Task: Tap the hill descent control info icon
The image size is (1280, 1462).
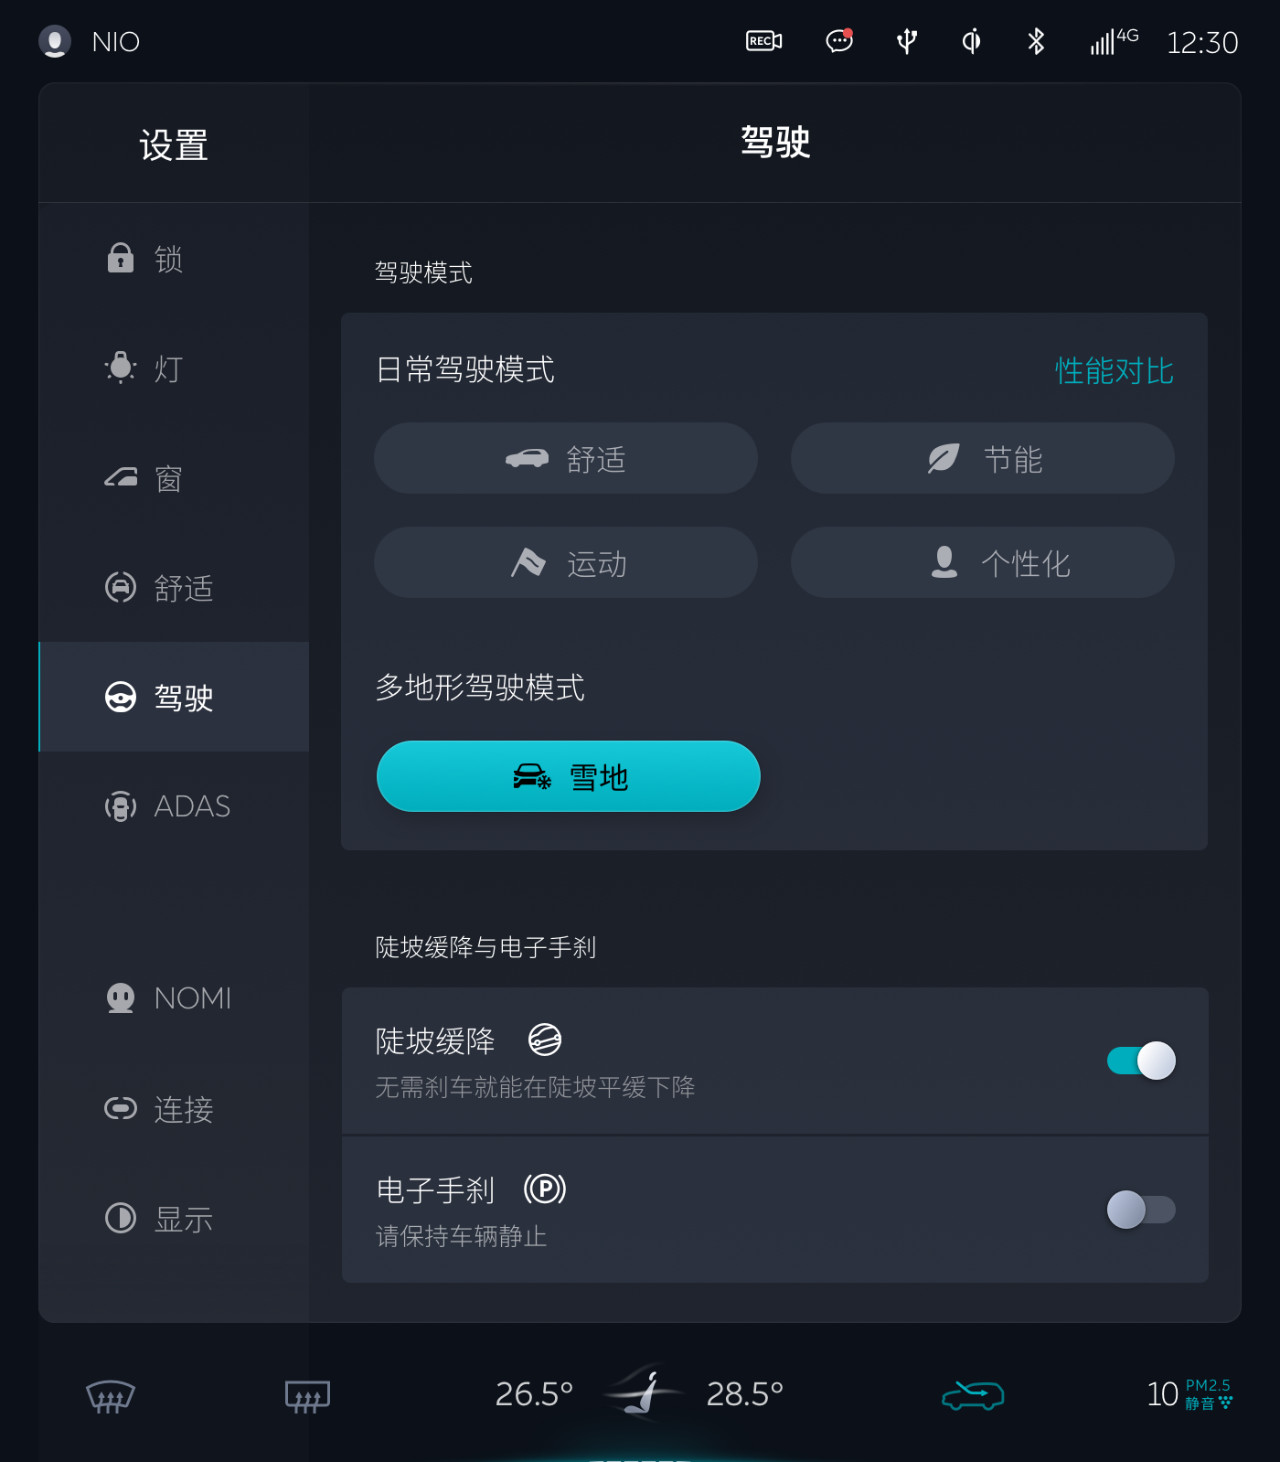Action: [x=545, y=1040]
